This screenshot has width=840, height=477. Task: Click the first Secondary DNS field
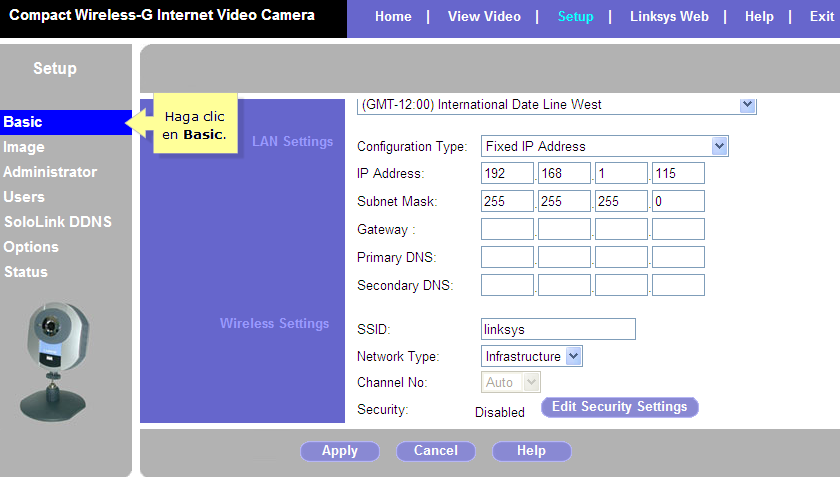[507, 285]
